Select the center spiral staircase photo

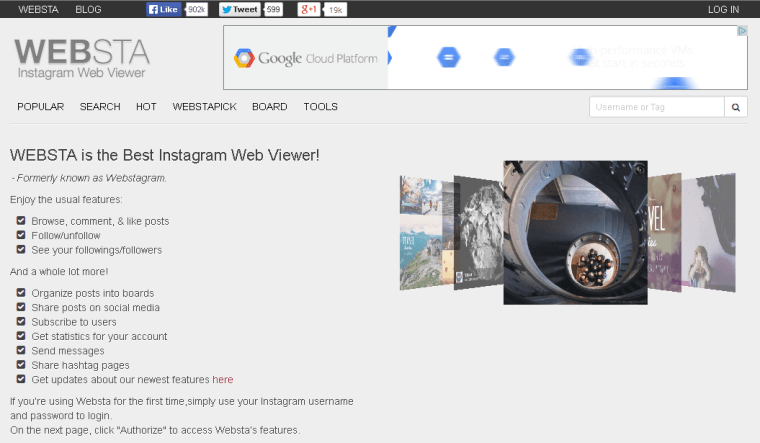(575, 233)
